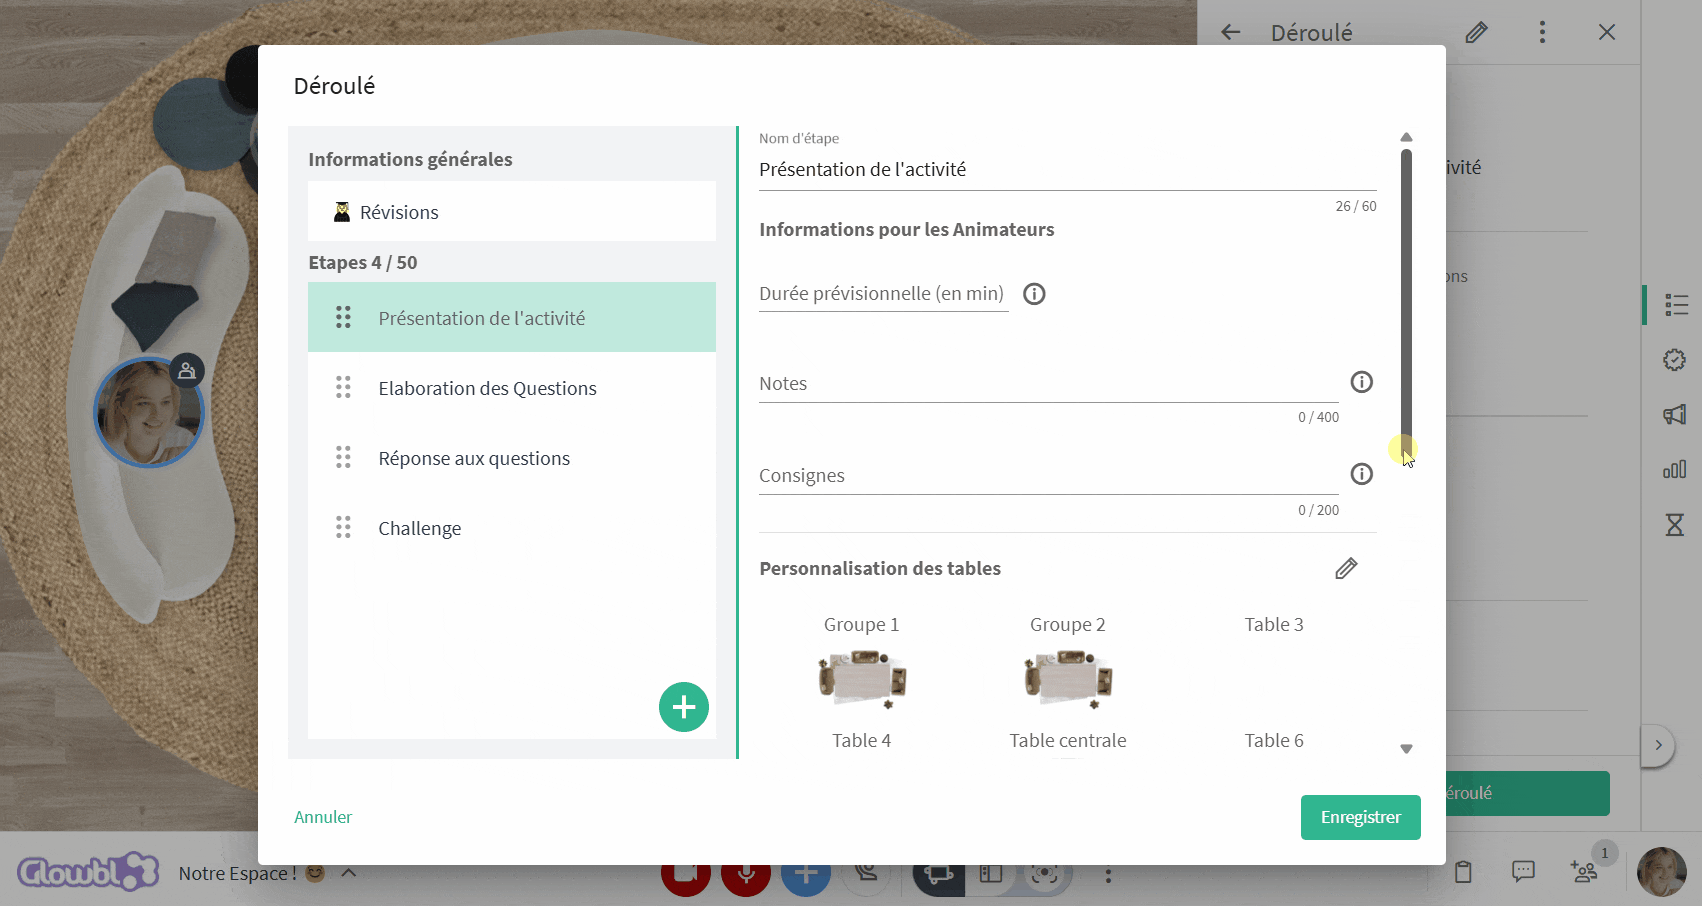Click into the Consignes field
The height and width of the screenshot is (906, 1702).
point(1048,475)
